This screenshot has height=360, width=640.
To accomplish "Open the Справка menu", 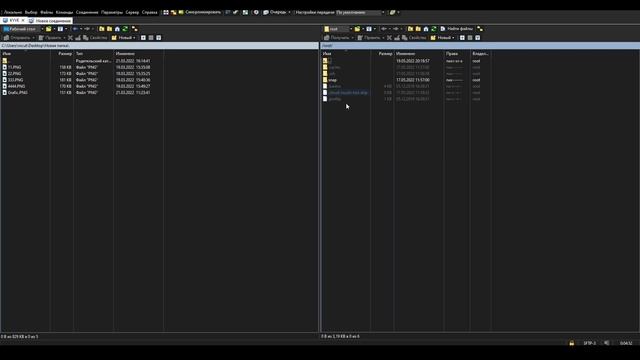I will (x=150, y=12).
